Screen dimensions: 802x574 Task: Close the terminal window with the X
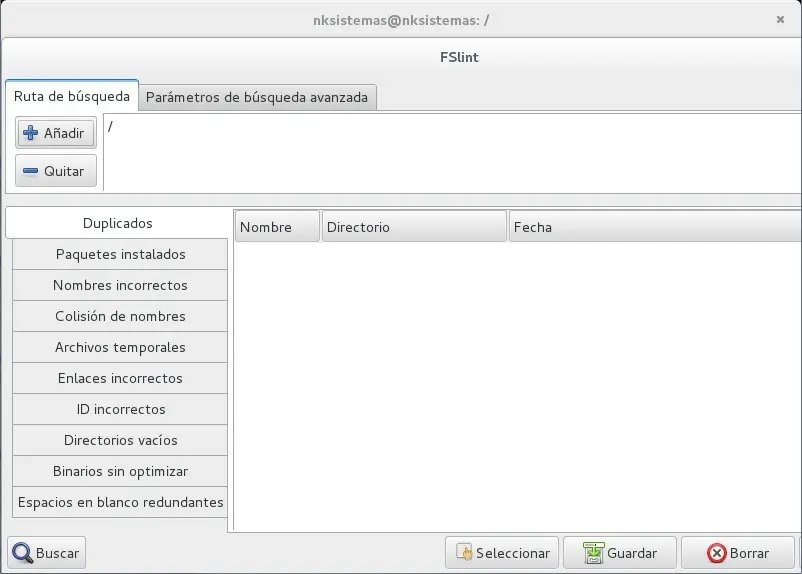pos(780,19)
